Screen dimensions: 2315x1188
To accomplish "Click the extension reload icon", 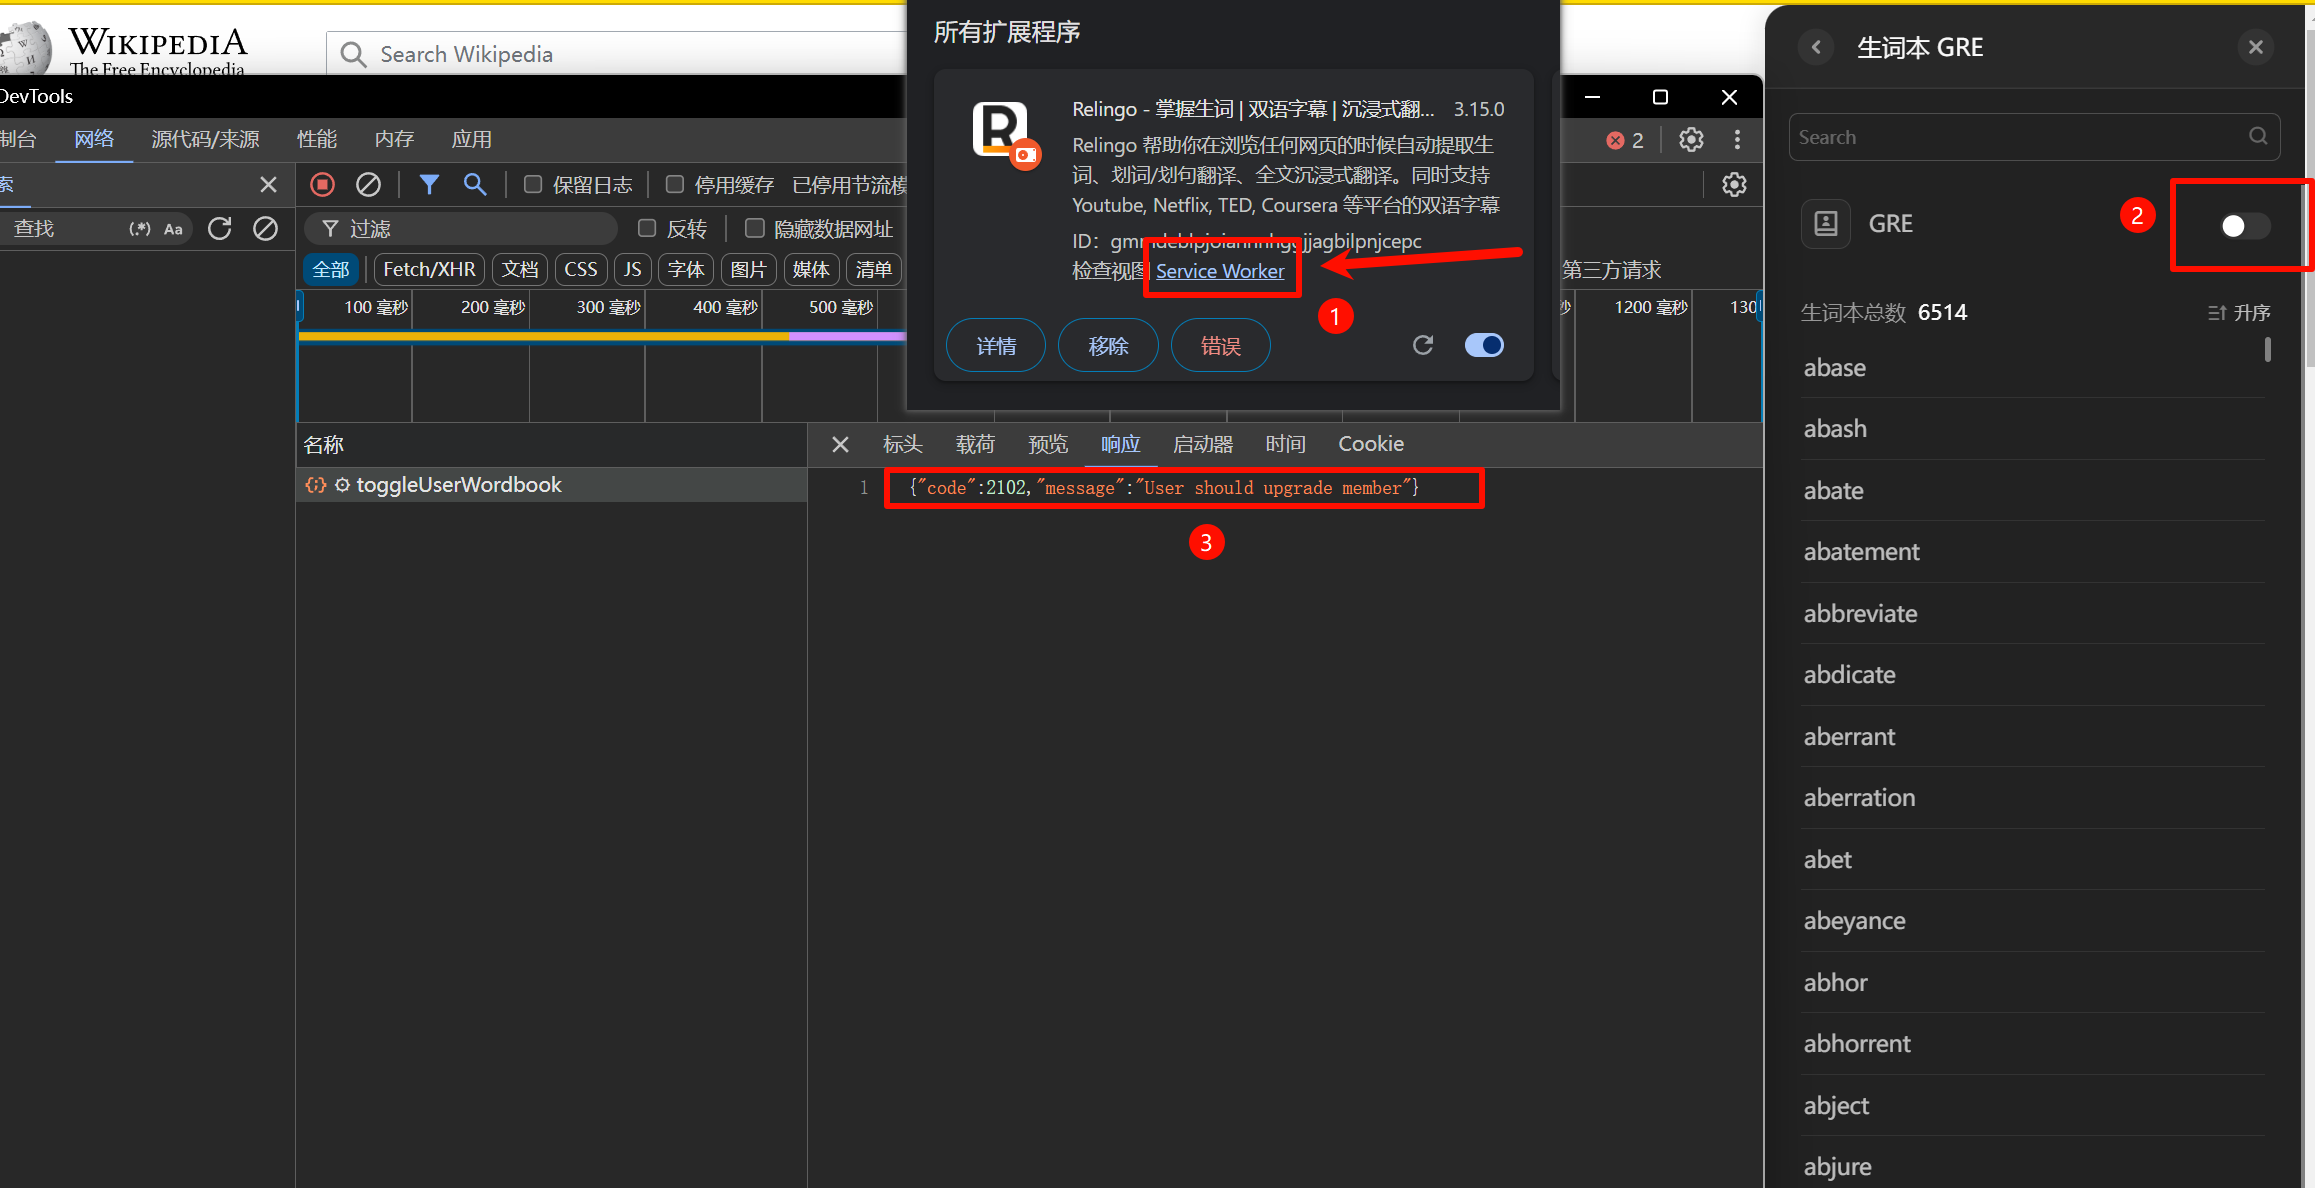I will point(1423,345).
